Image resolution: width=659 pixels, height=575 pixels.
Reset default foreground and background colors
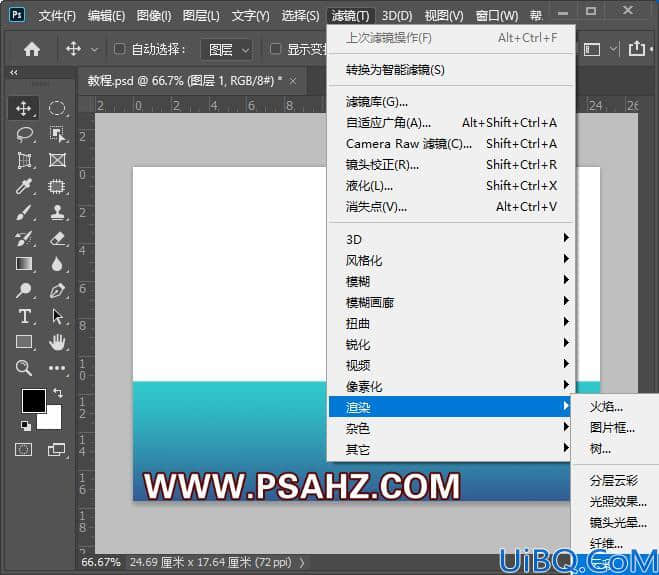(26, 426)
